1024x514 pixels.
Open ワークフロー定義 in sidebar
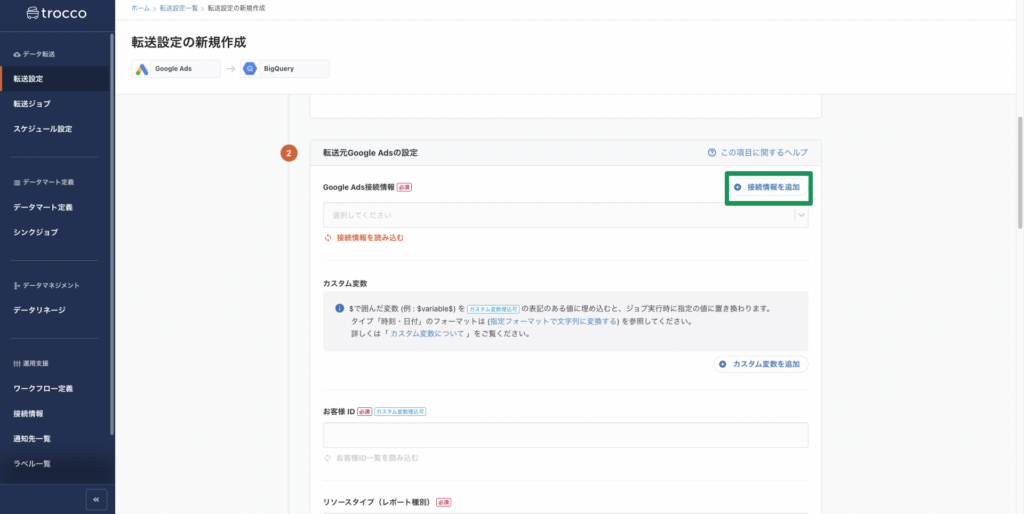42,388
